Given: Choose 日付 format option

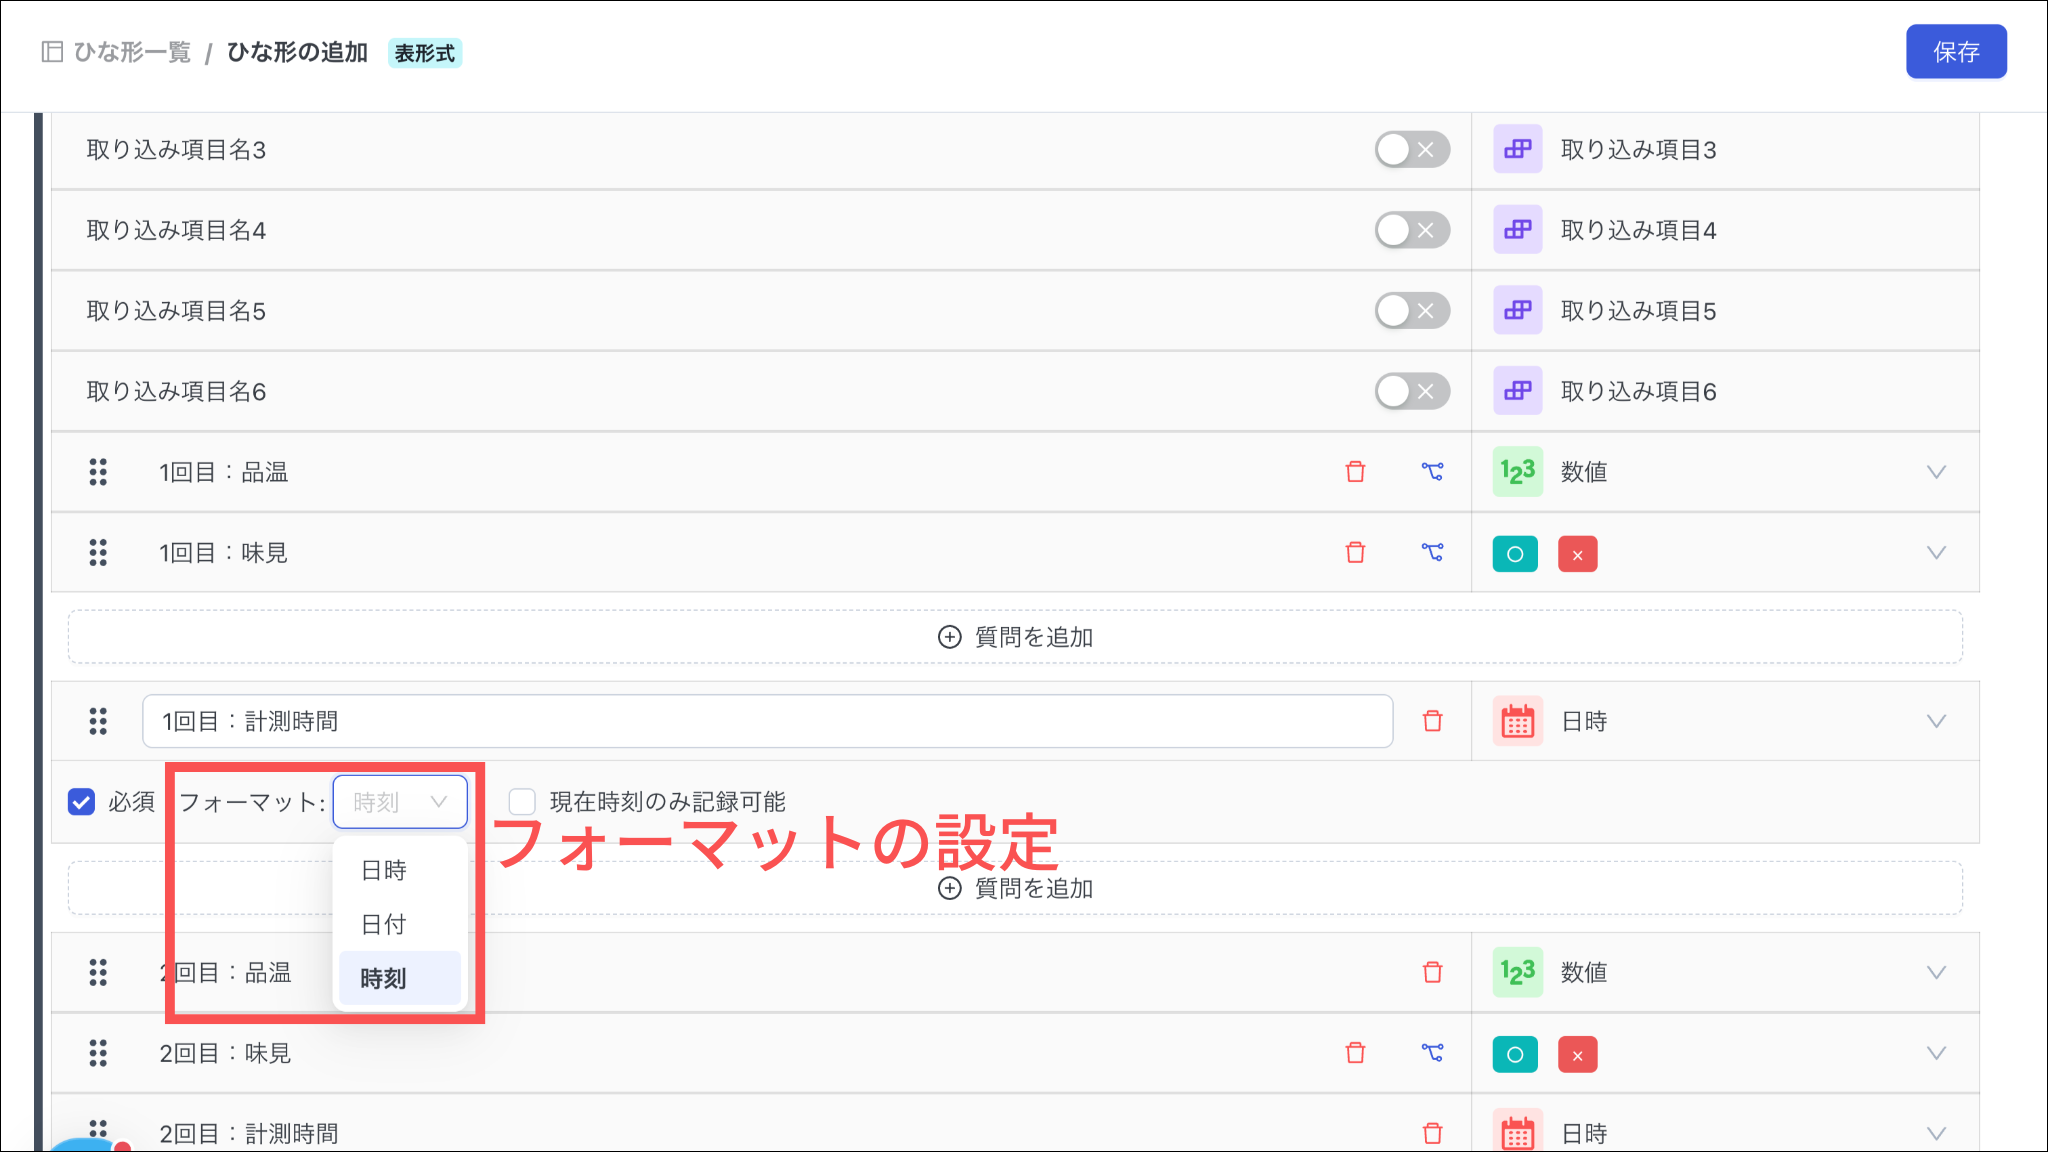Looking at the screenshot, I should click(x=384, y=925).
